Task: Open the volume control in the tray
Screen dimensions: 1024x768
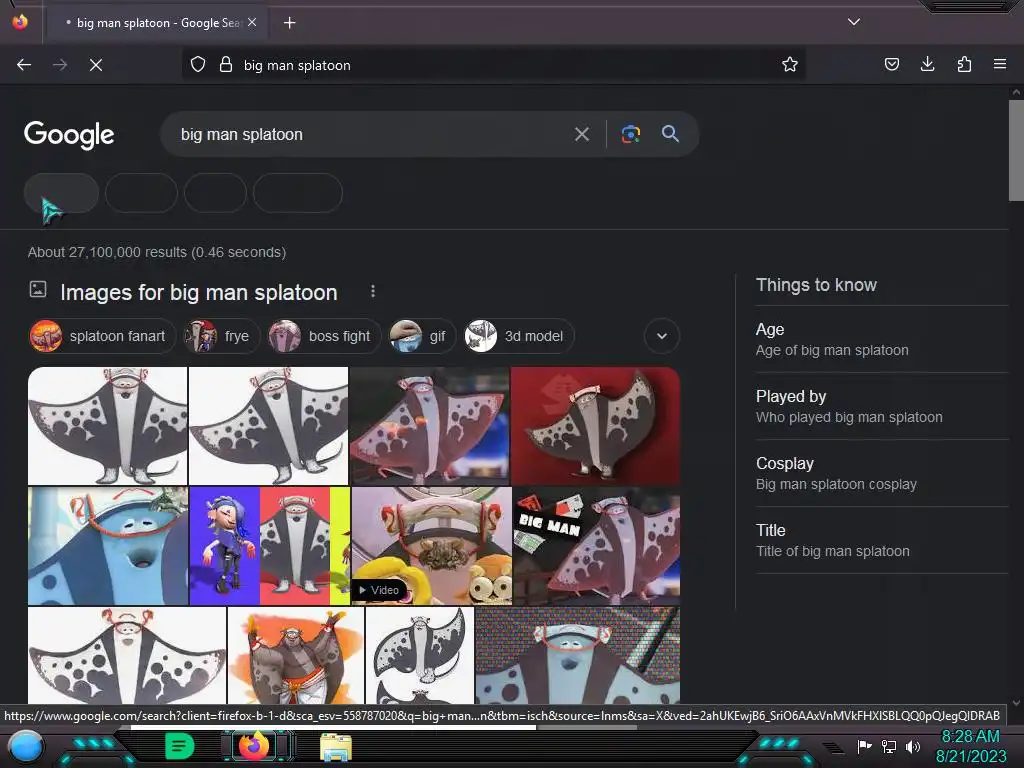Action: (x=913, y=746)
